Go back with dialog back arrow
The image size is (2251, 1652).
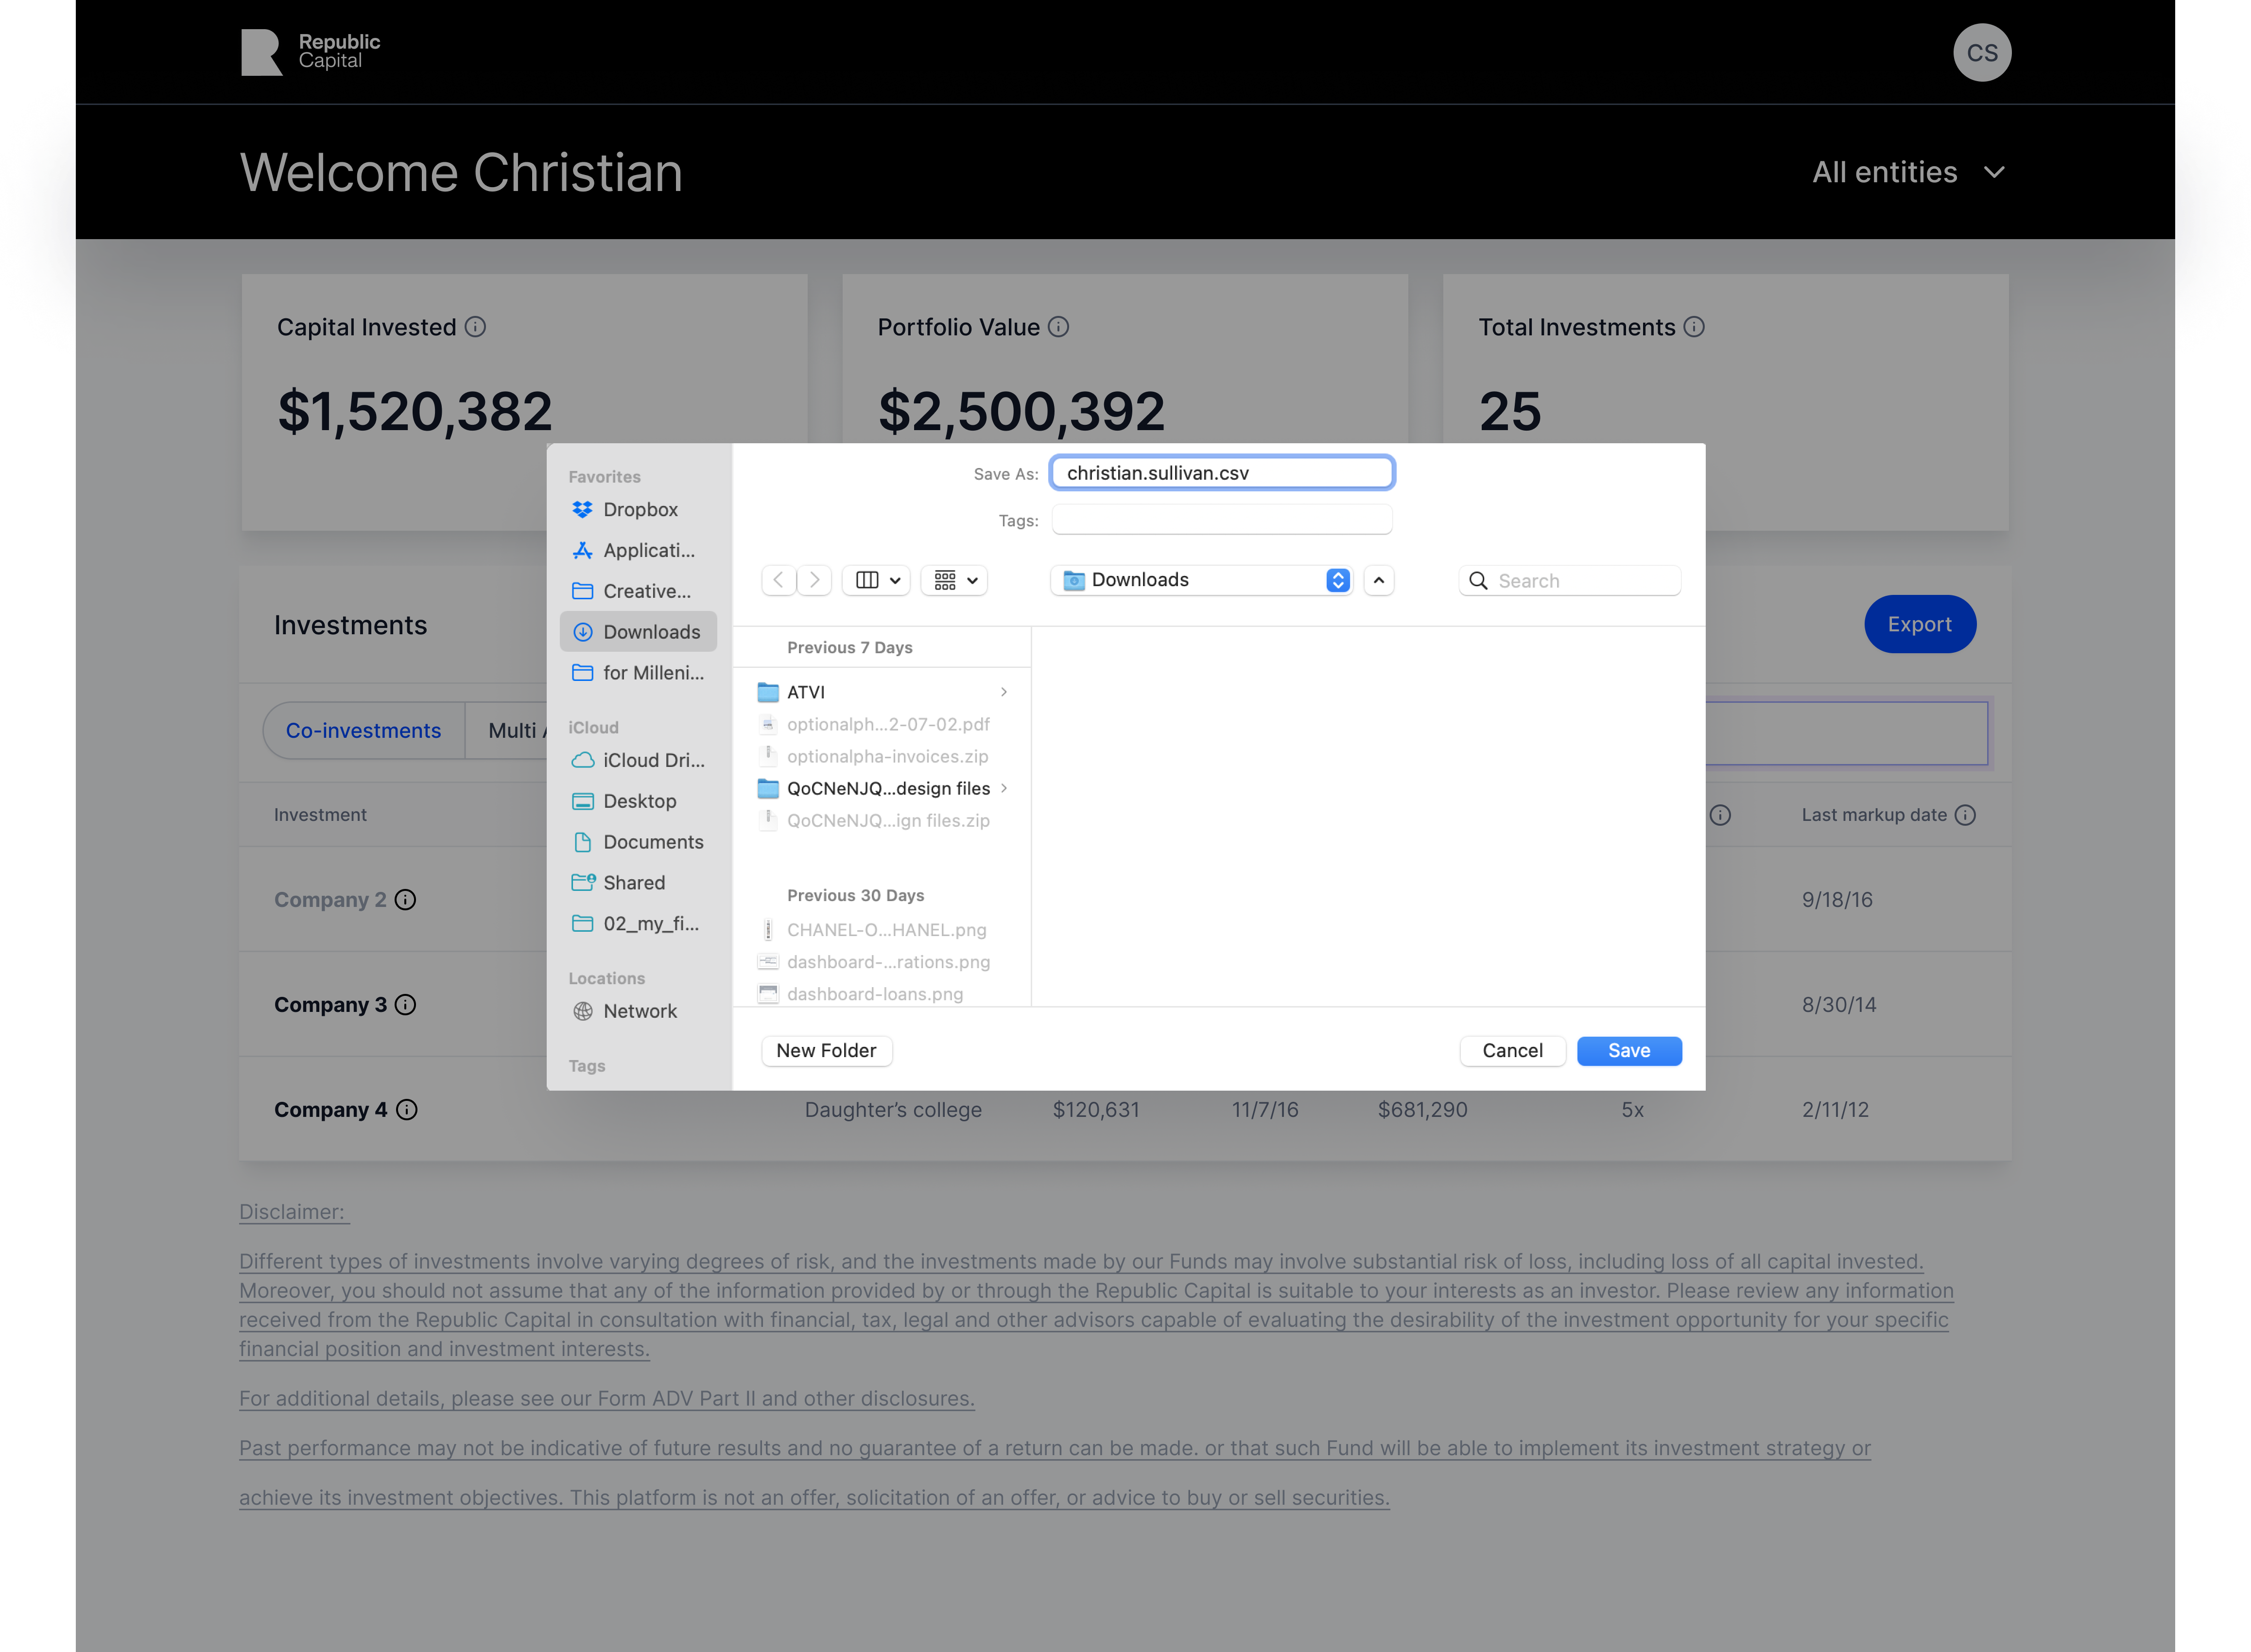pos(779,580)
